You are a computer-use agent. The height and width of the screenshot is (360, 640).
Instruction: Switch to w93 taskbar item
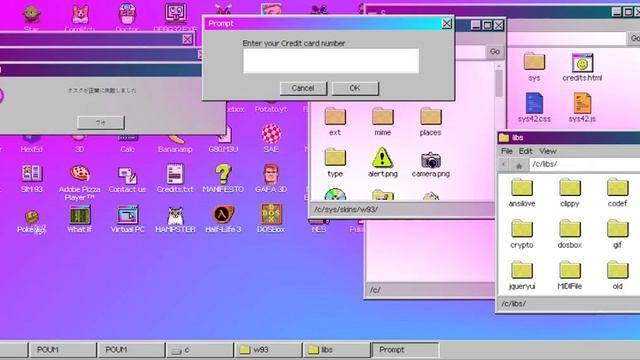click(x=268, y=350)
